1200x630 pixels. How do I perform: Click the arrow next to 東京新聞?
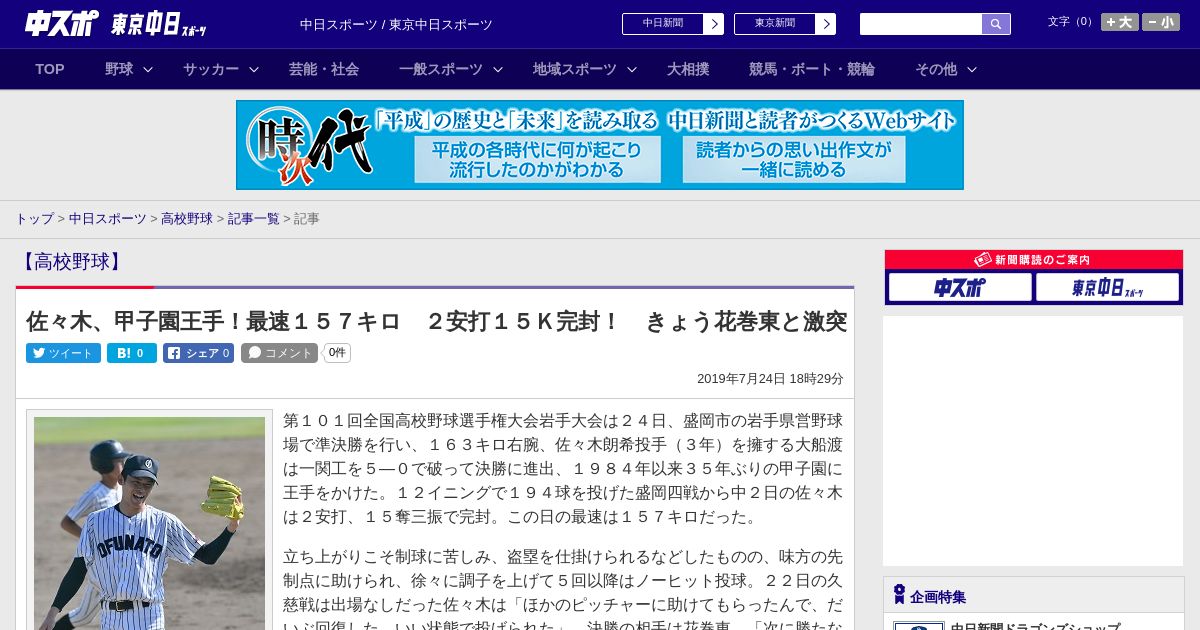(826, 24)
